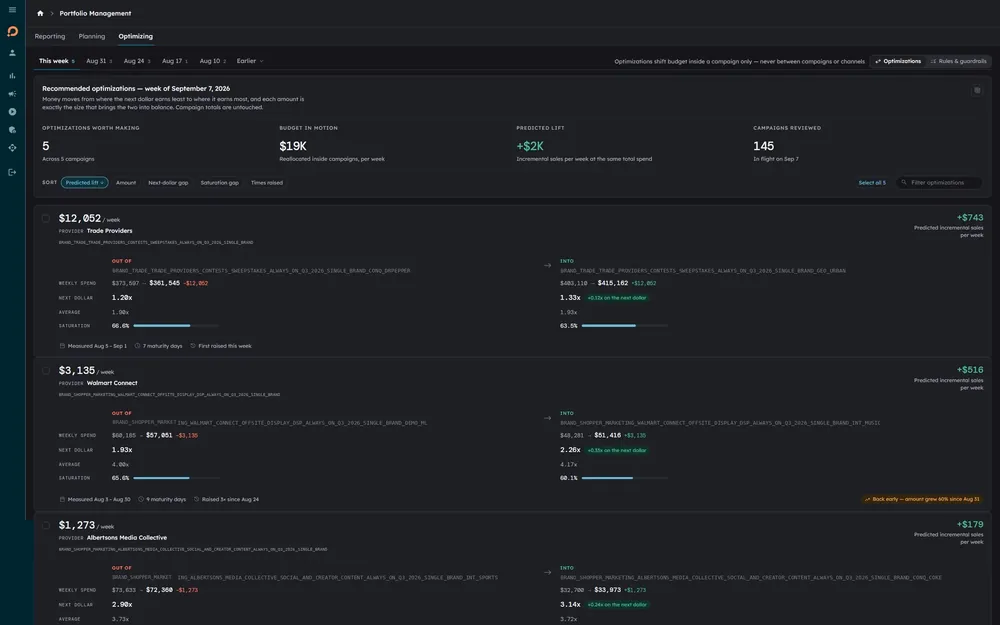Click the +$179 predicted incremental sales value
The width and height of the screenshot is (1000, 625).
click(969, 524)
